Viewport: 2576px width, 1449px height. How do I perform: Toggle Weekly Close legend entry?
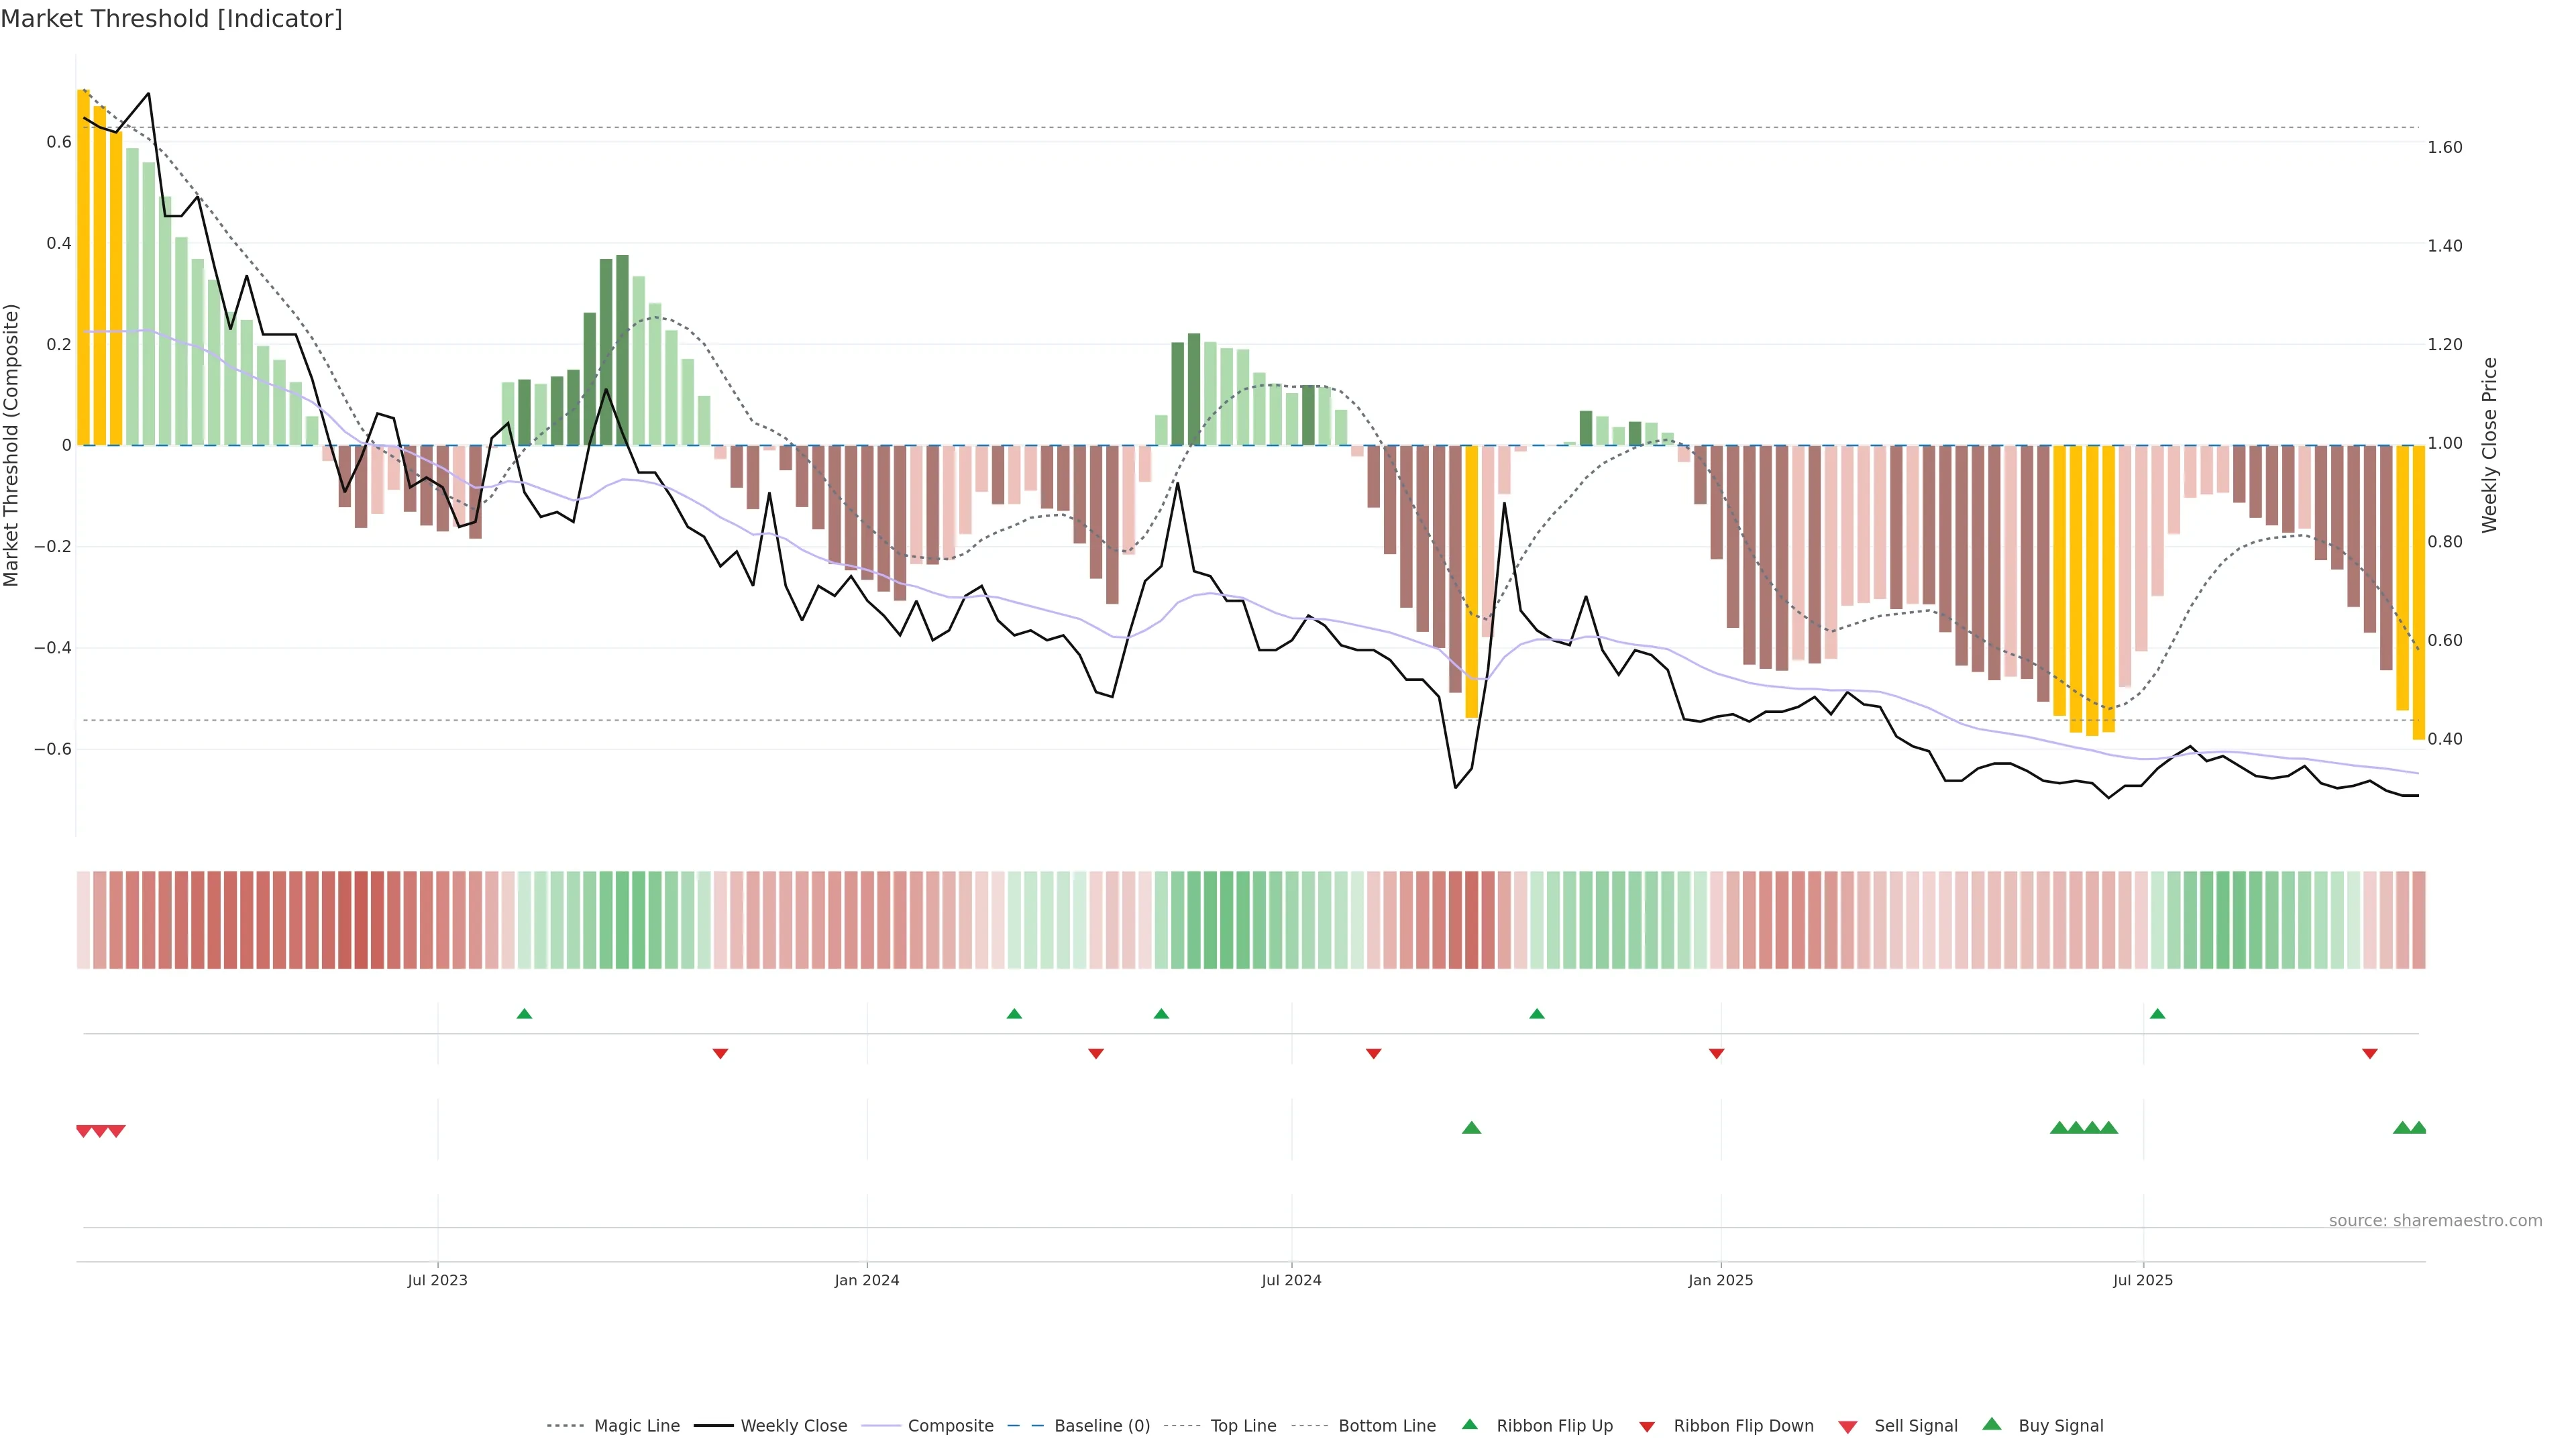(793, 1426)
